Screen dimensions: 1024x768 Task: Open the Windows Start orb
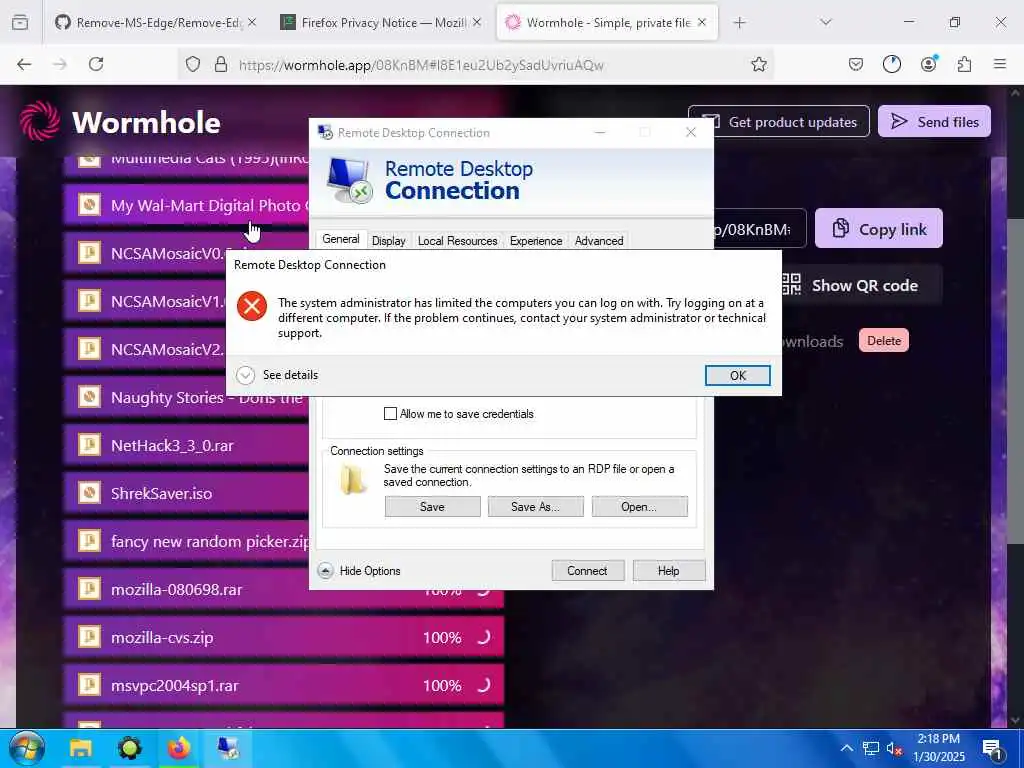click(26, 748)
